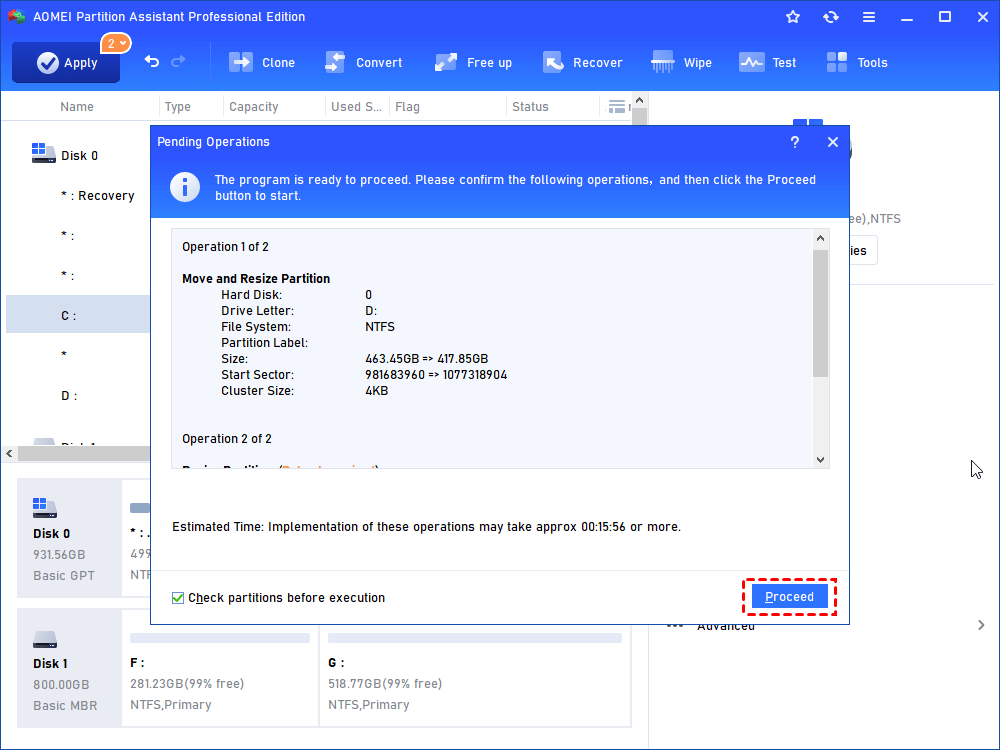The width and height of the screenshot is (1000, 750).
Task: Click the star favorite icon in title bar
Action: click(x=793, y=17)
